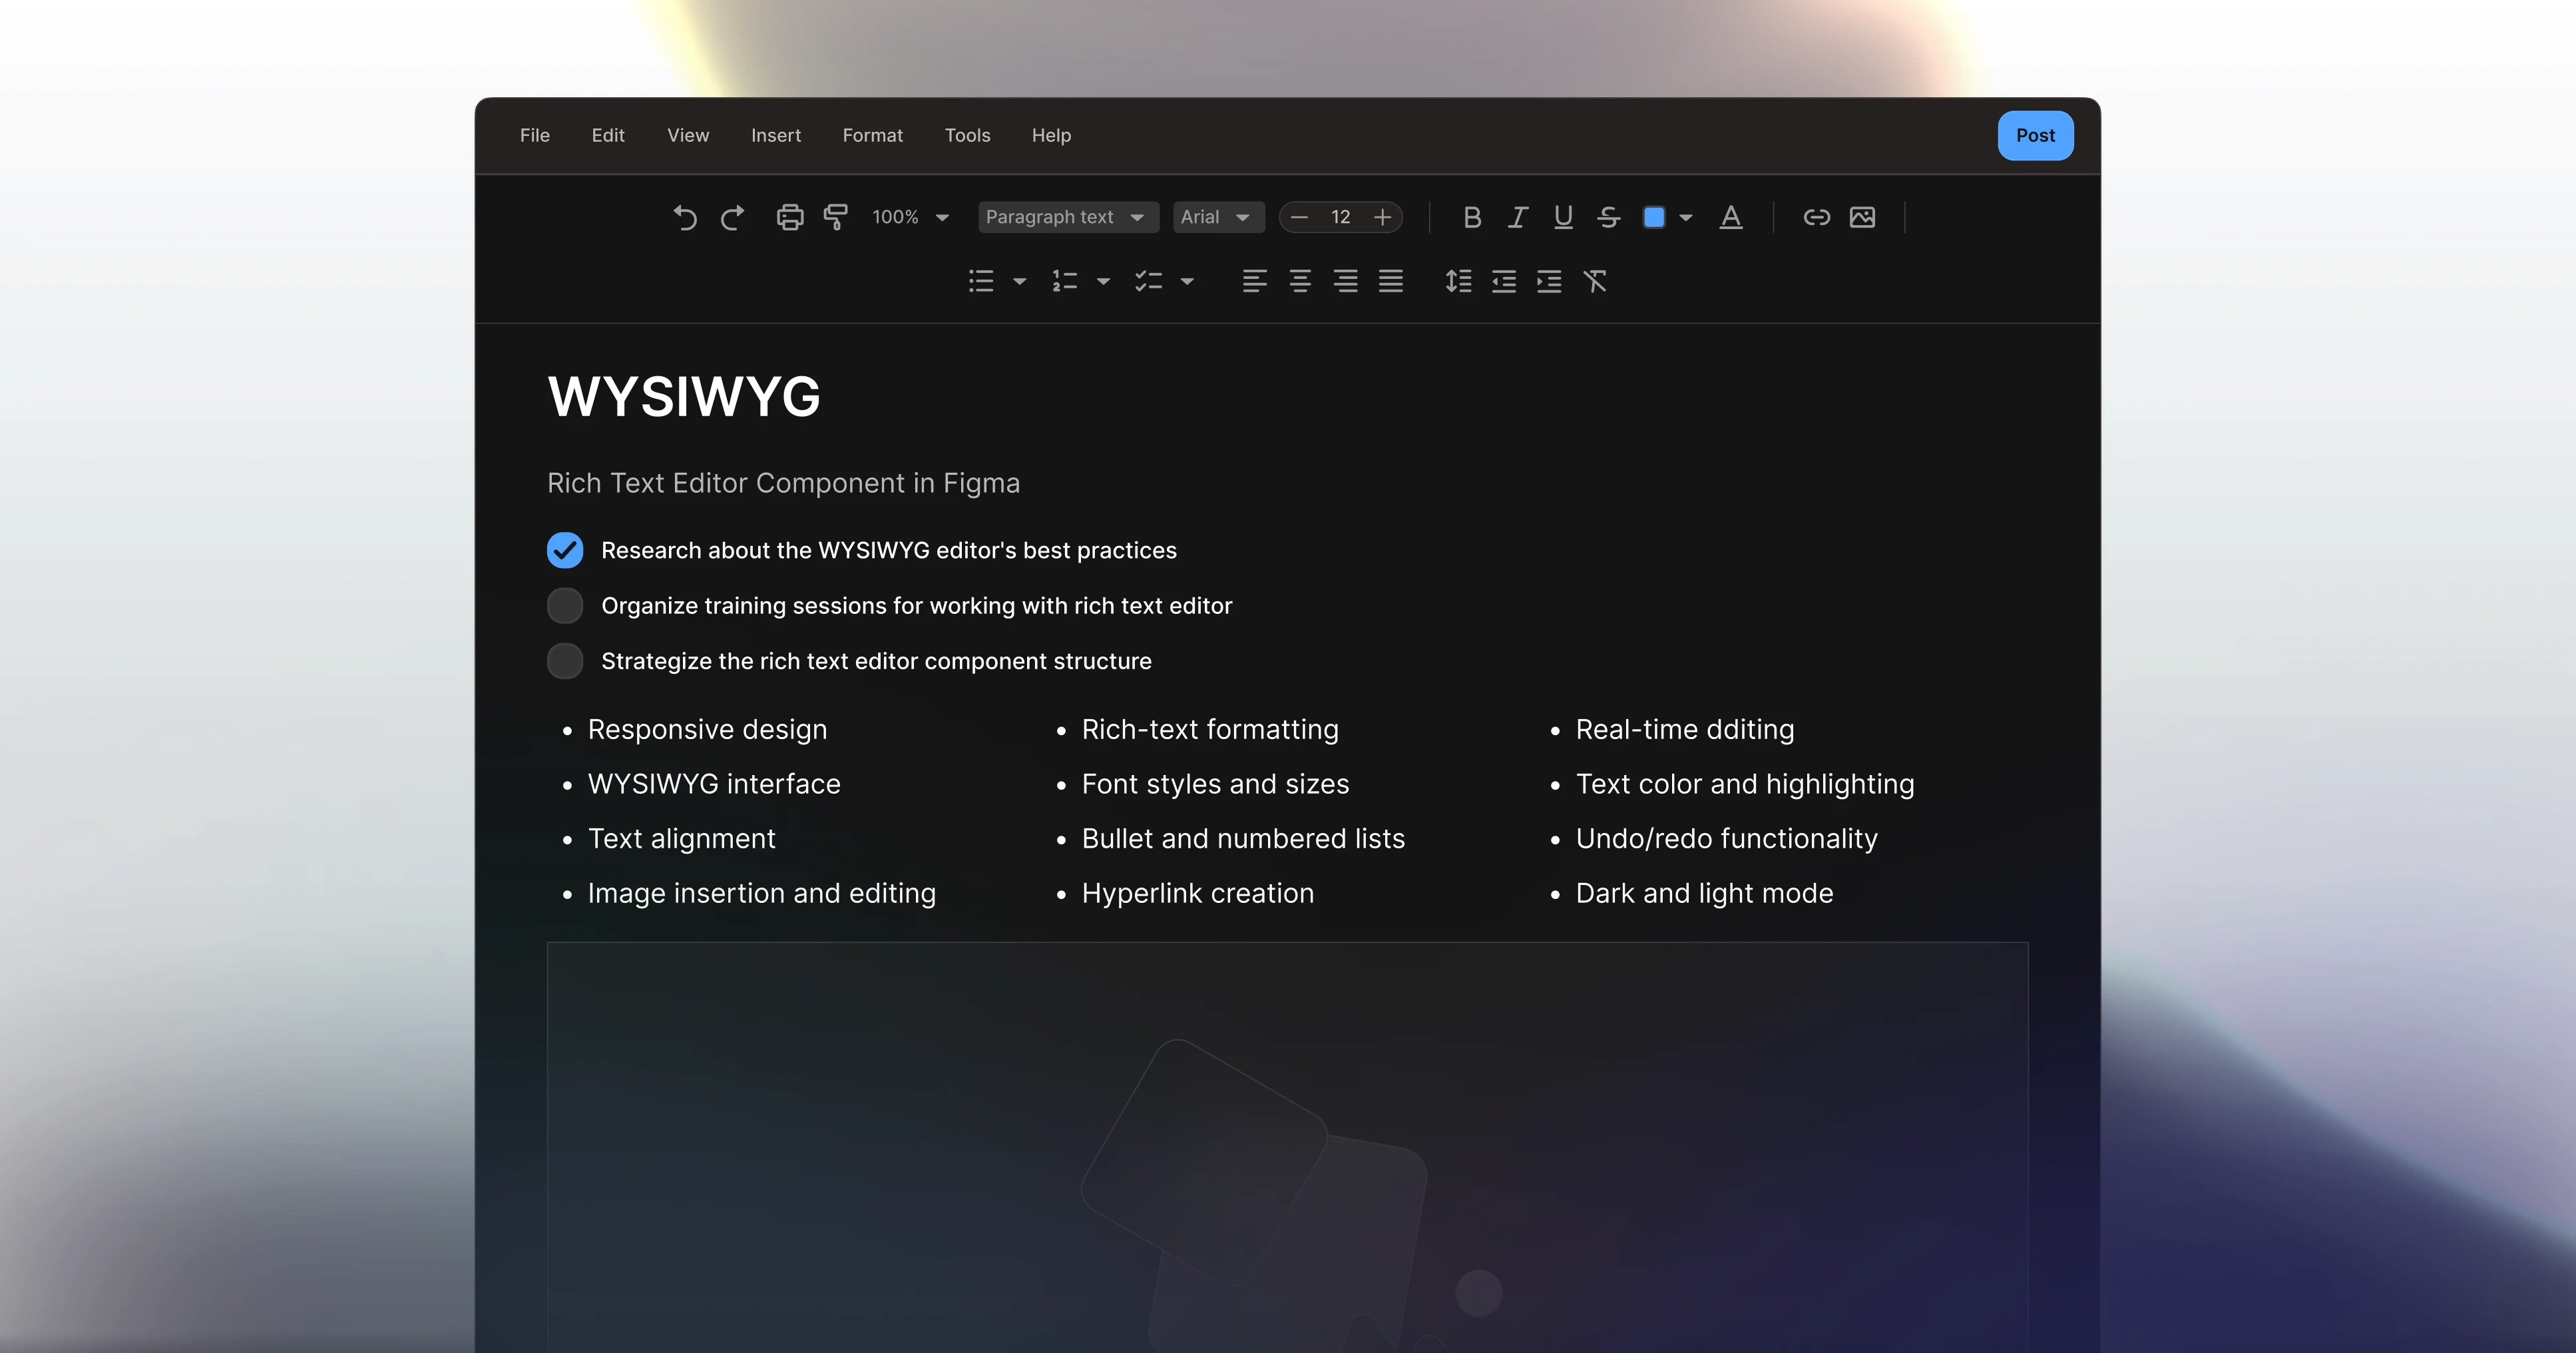The height and width of the screenshot is (1353, 2576).
Task: Click the text color A icon
Action: 1731,217
